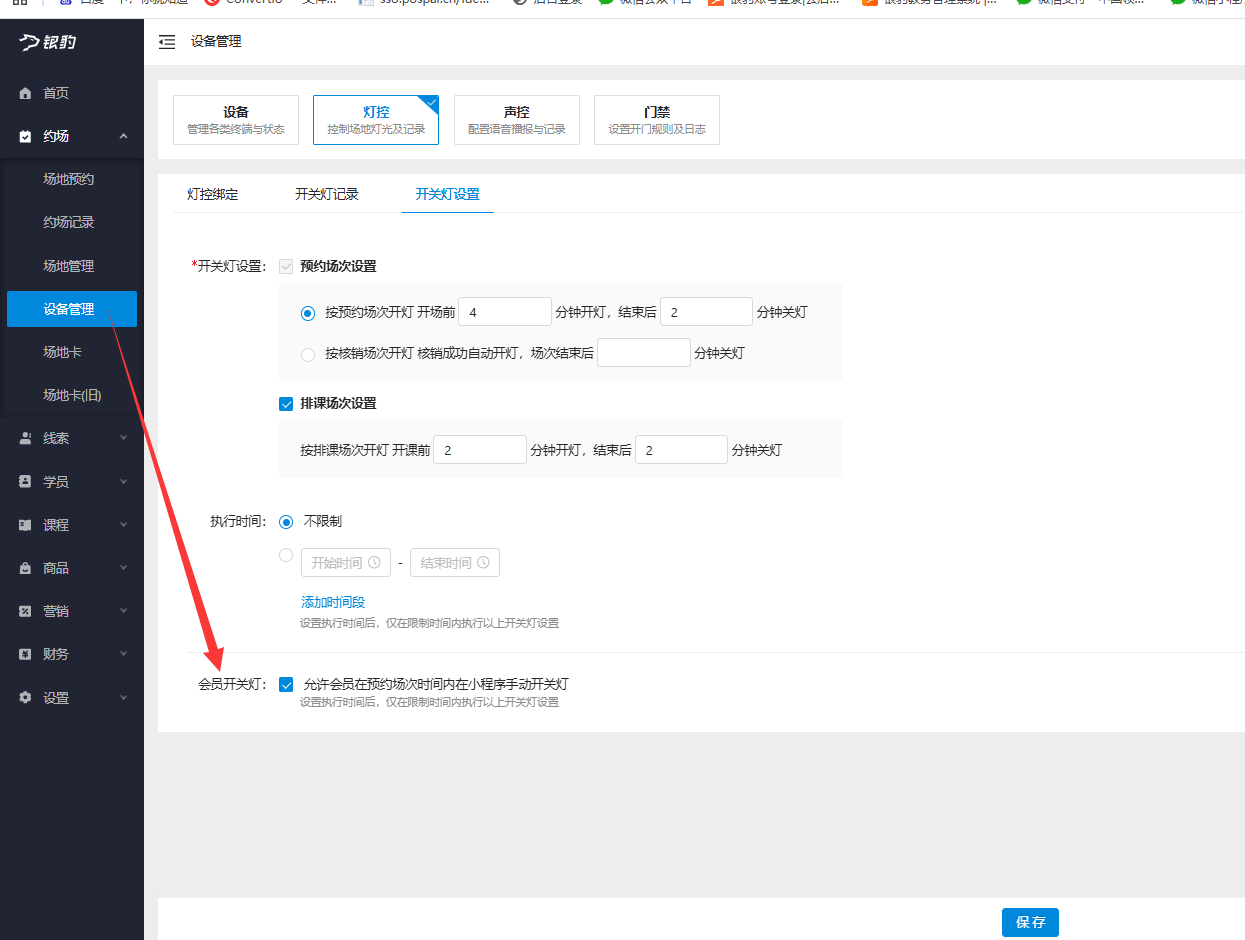Uncheck the 排课场次设置 checkbox
The image size is (1245, 940).
pos(285,403)
